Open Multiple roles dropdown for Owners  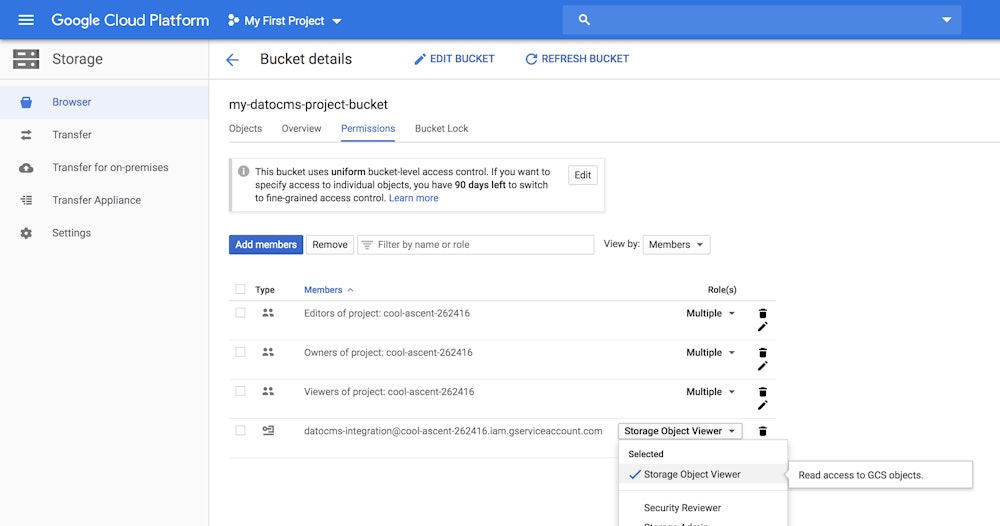(x=710, y=353)
